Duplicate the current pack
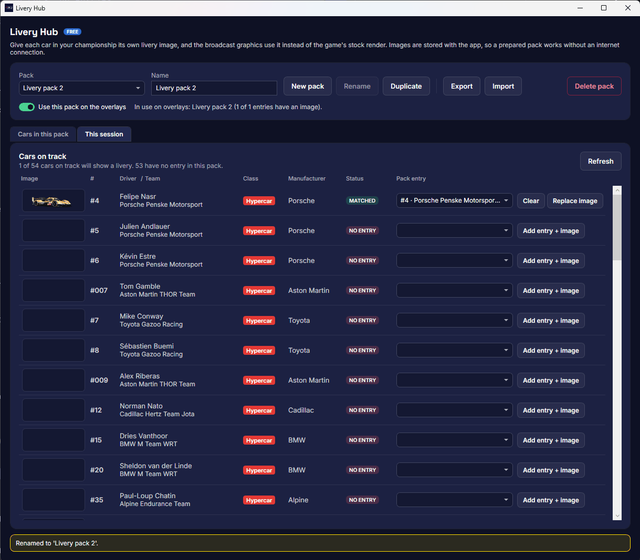Viewport: 640px width, 560px height. 406,86
